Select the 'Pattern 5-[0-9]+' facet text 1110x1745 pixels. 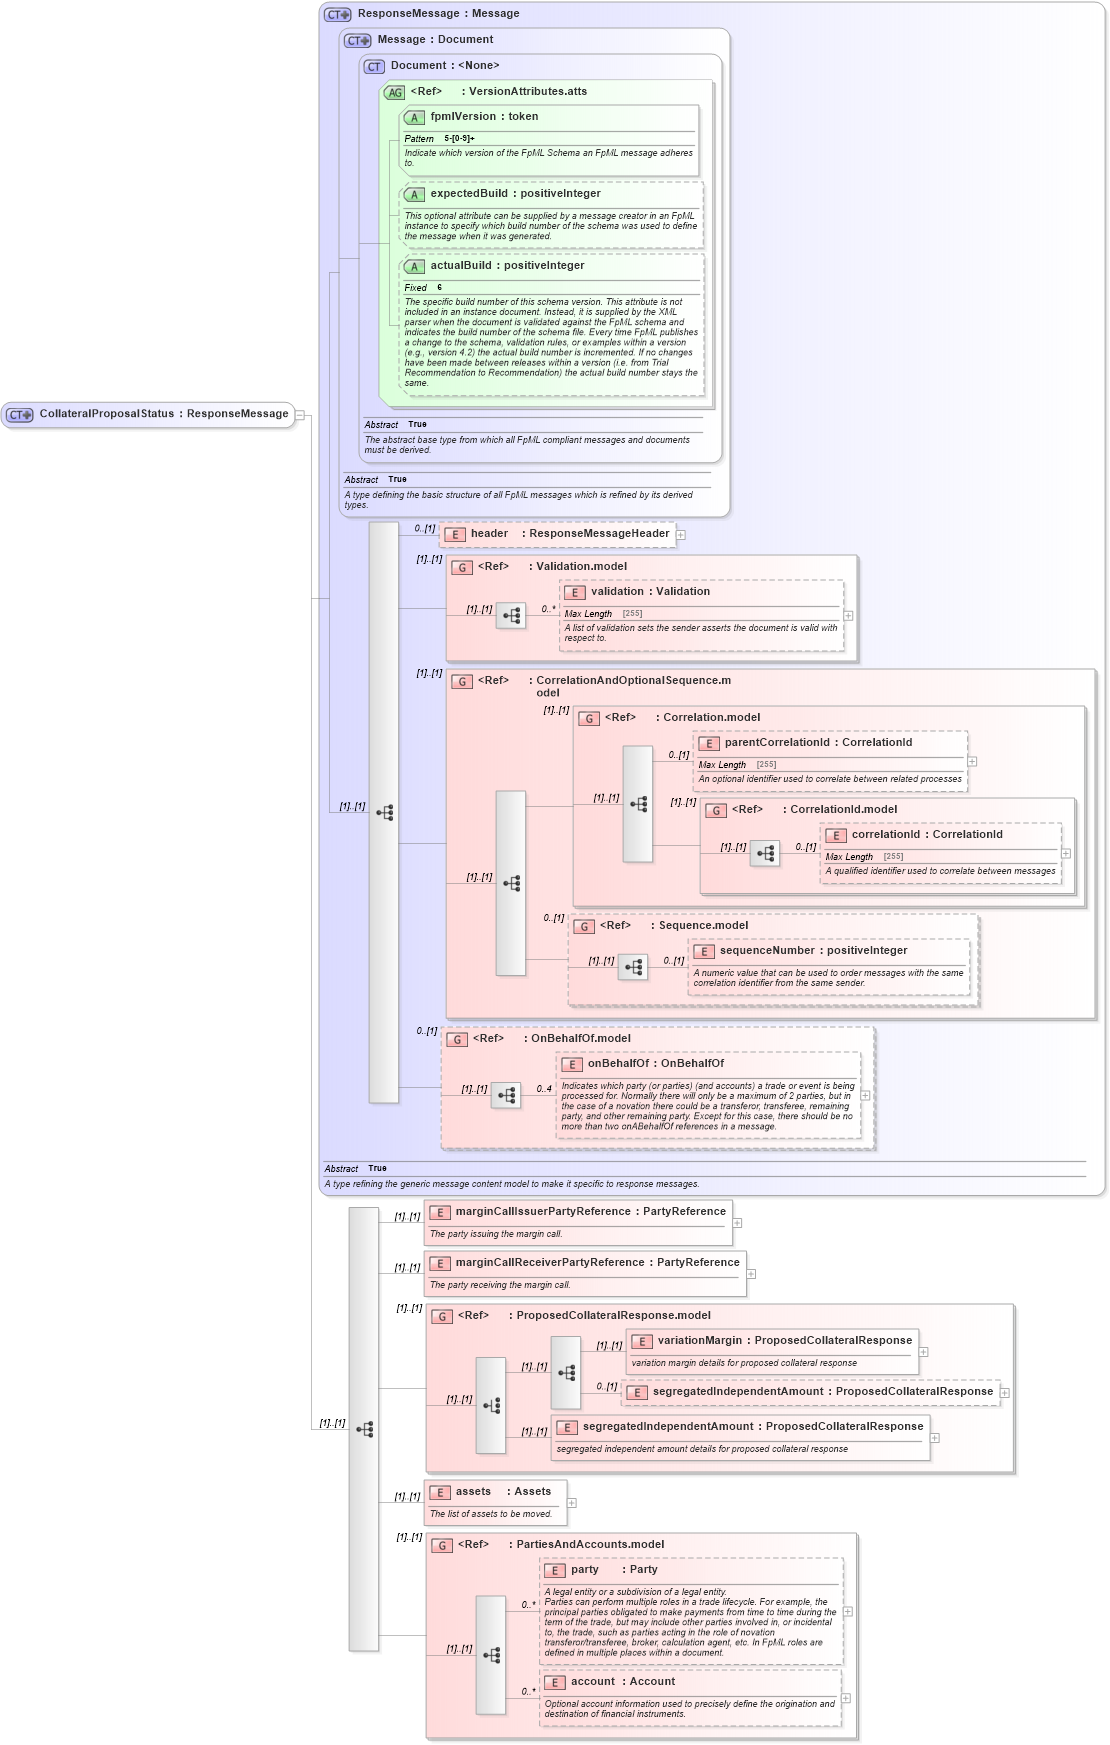point(440,139)
